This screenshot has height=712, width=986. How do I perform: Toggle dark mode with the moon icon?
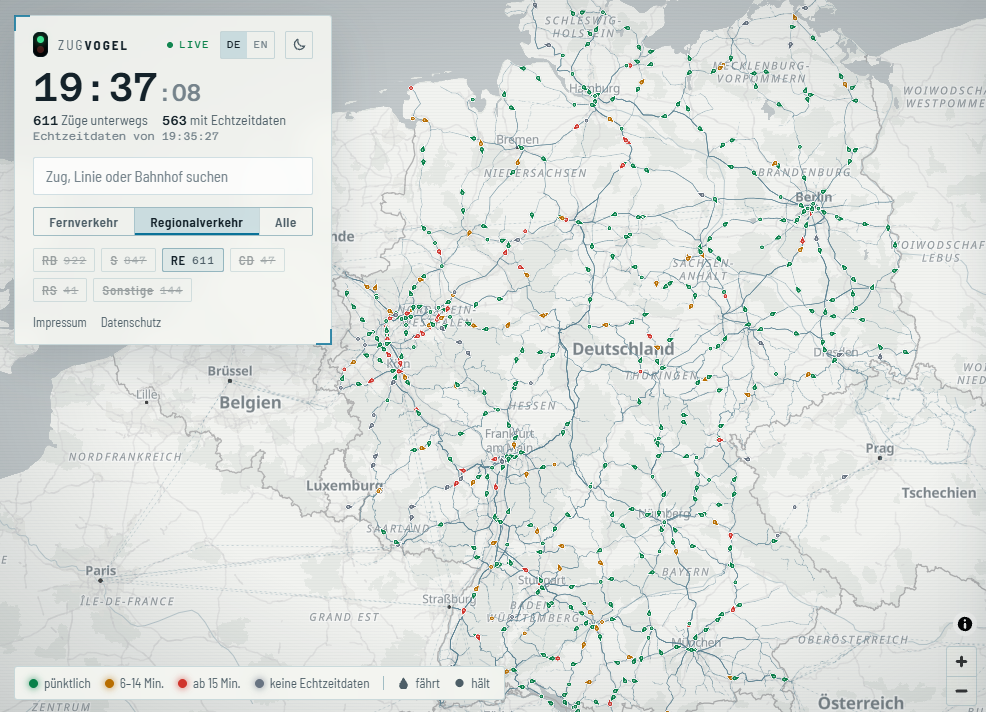tap(299, 45)
